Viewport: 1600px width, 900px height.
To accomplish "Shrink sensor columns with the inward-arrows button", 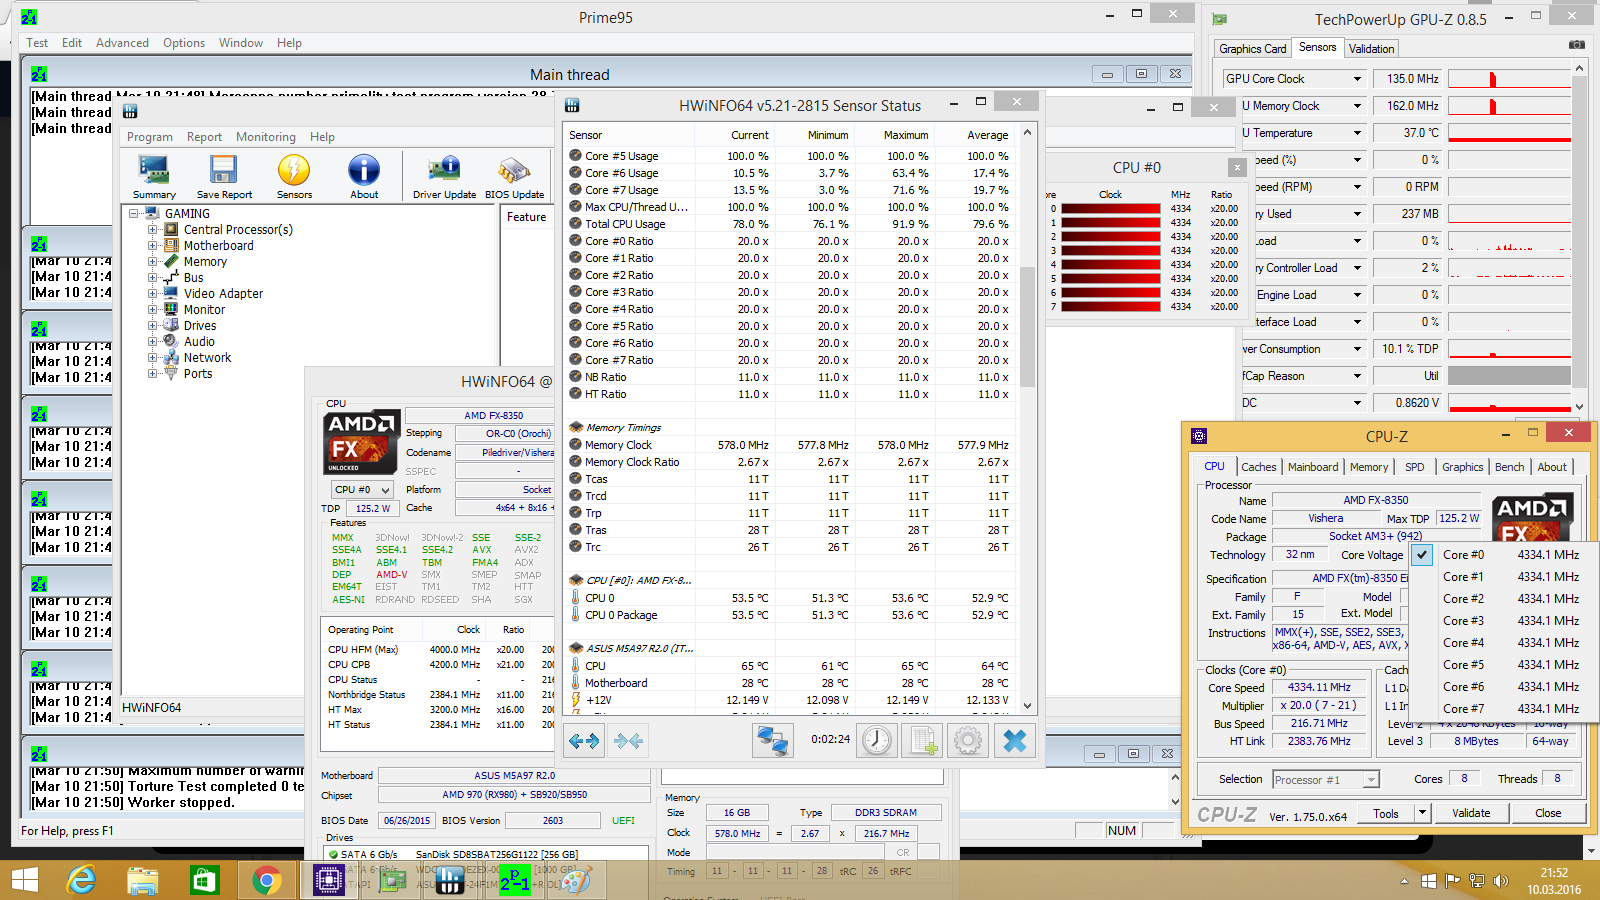I will 629,741.
